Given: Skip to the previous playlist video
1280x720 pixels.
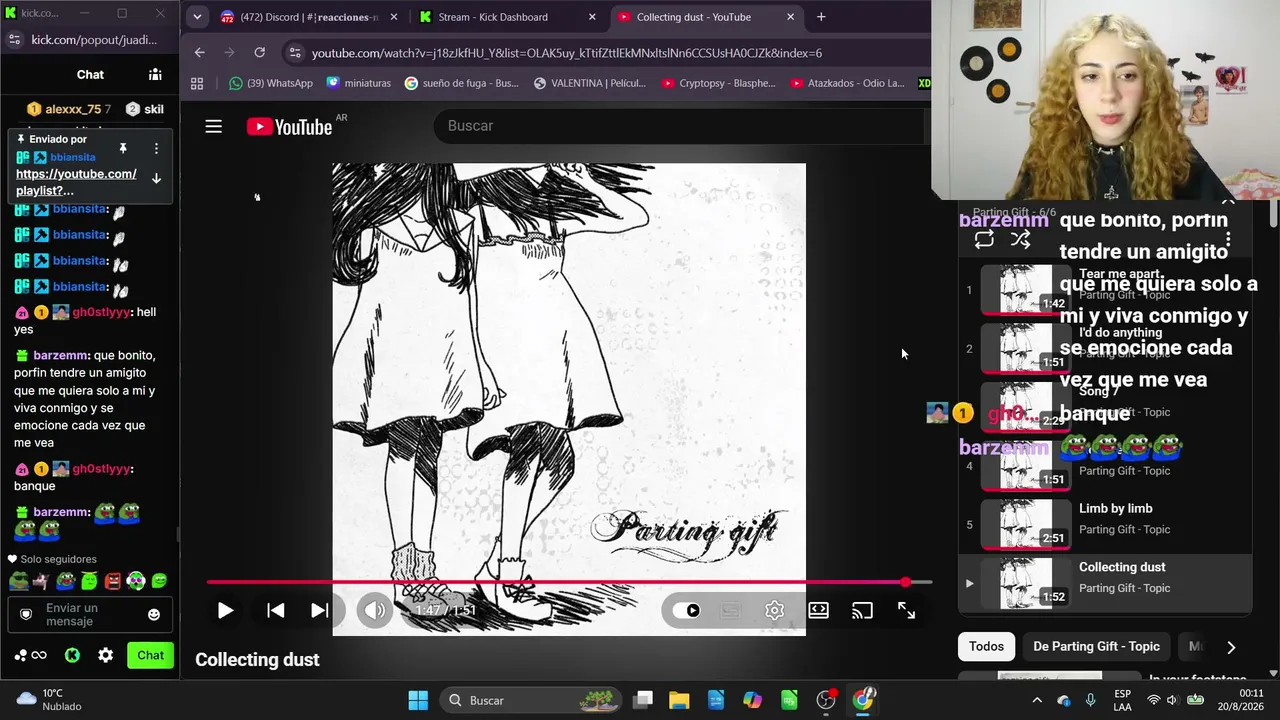Looking at the screenshot, I should (276, 610).
